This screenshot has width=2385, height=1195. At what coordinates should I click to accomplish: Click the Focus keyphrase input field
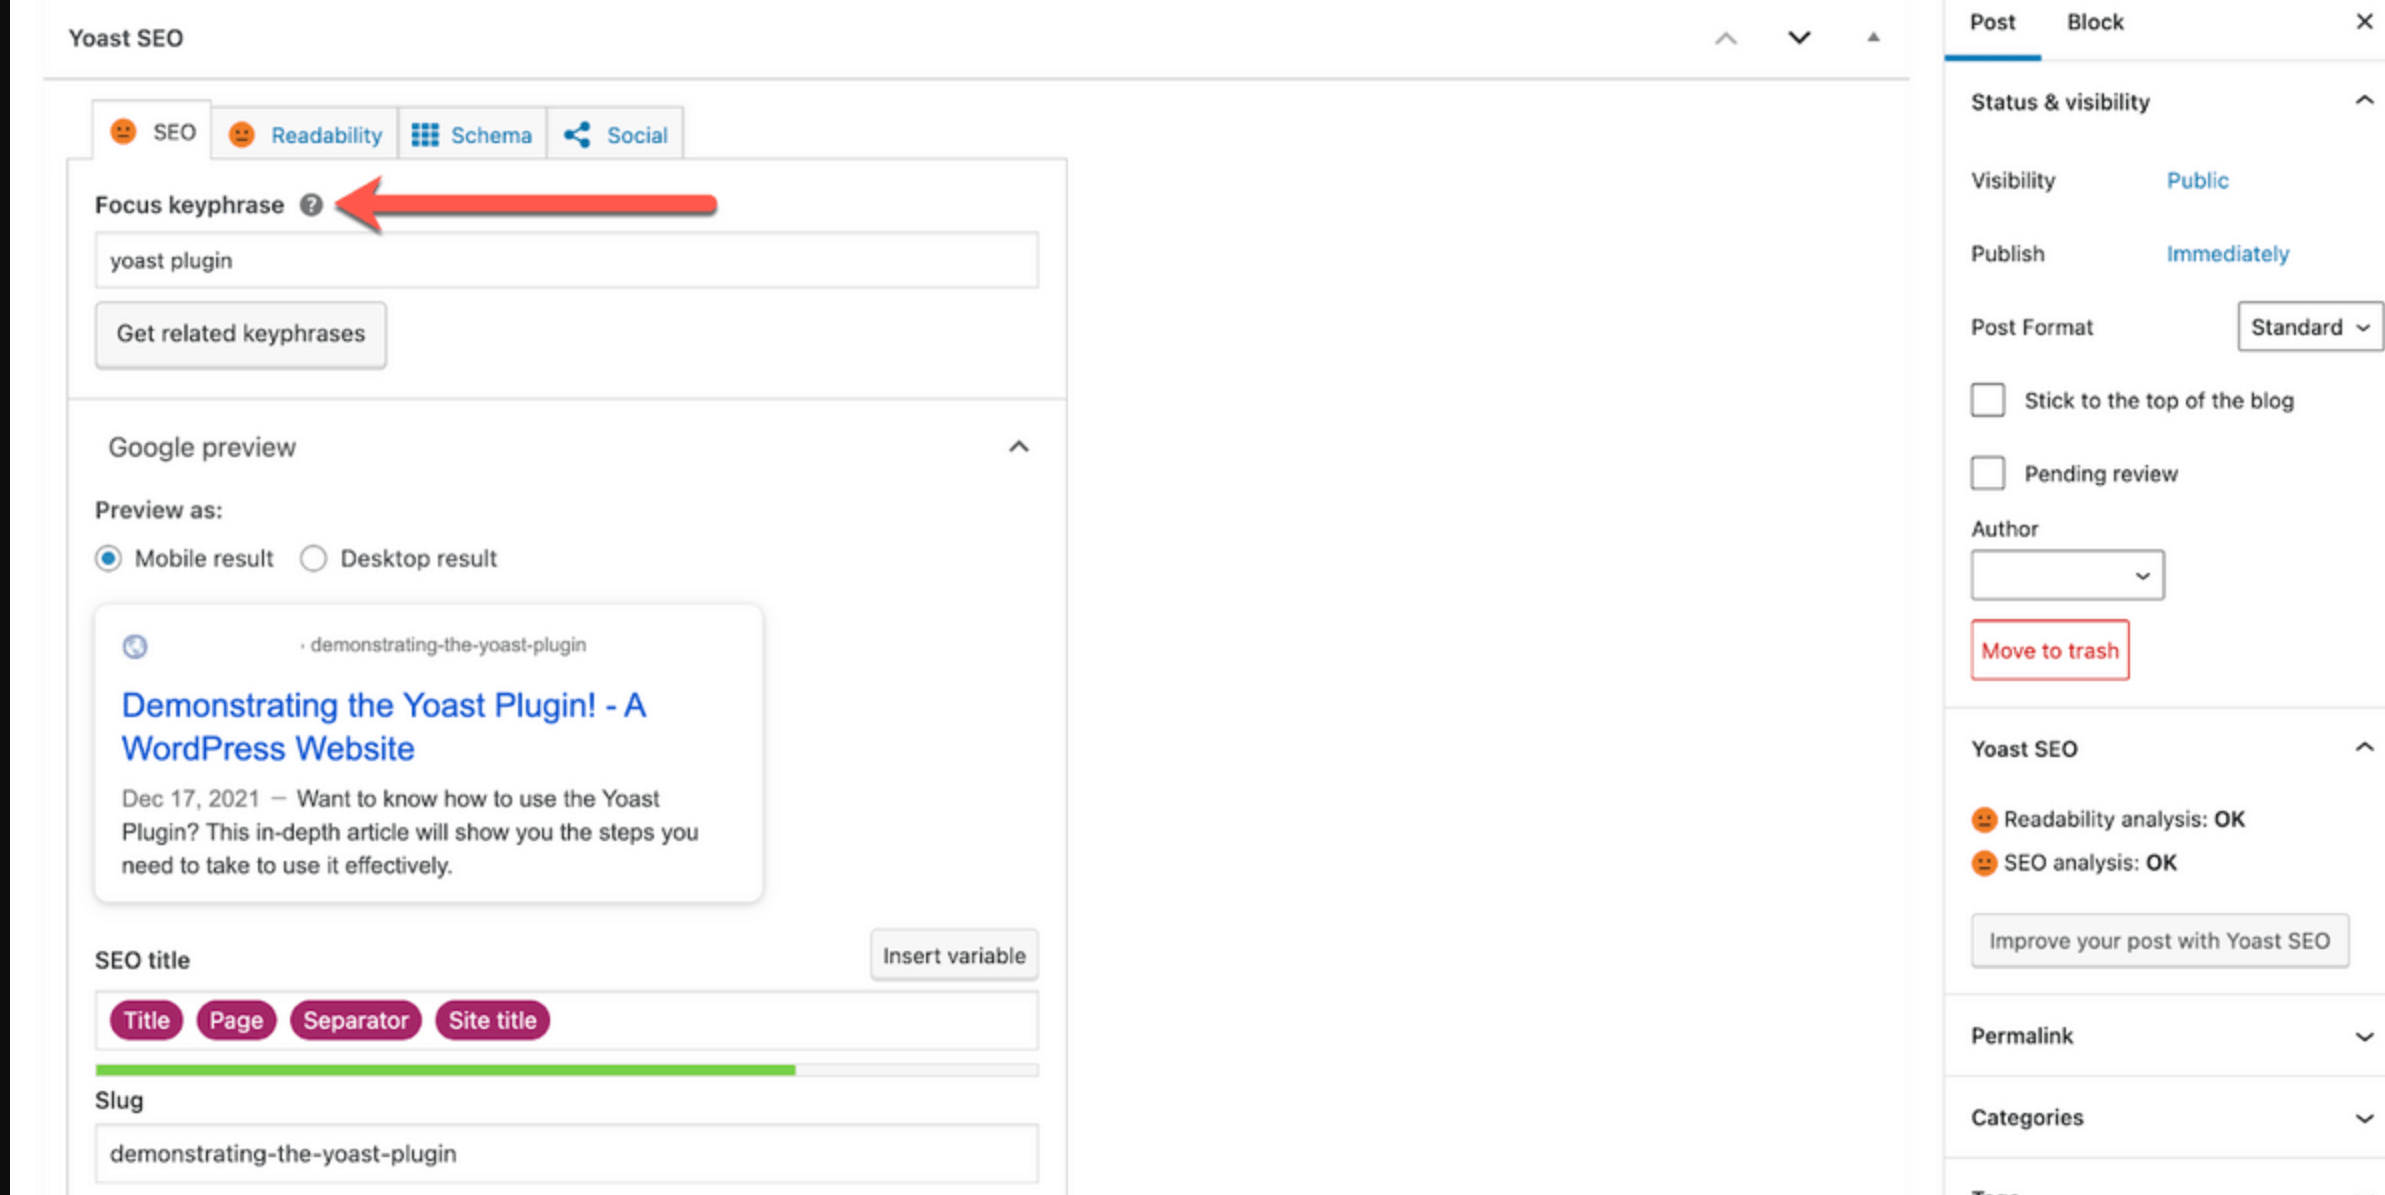click(566, 261)
